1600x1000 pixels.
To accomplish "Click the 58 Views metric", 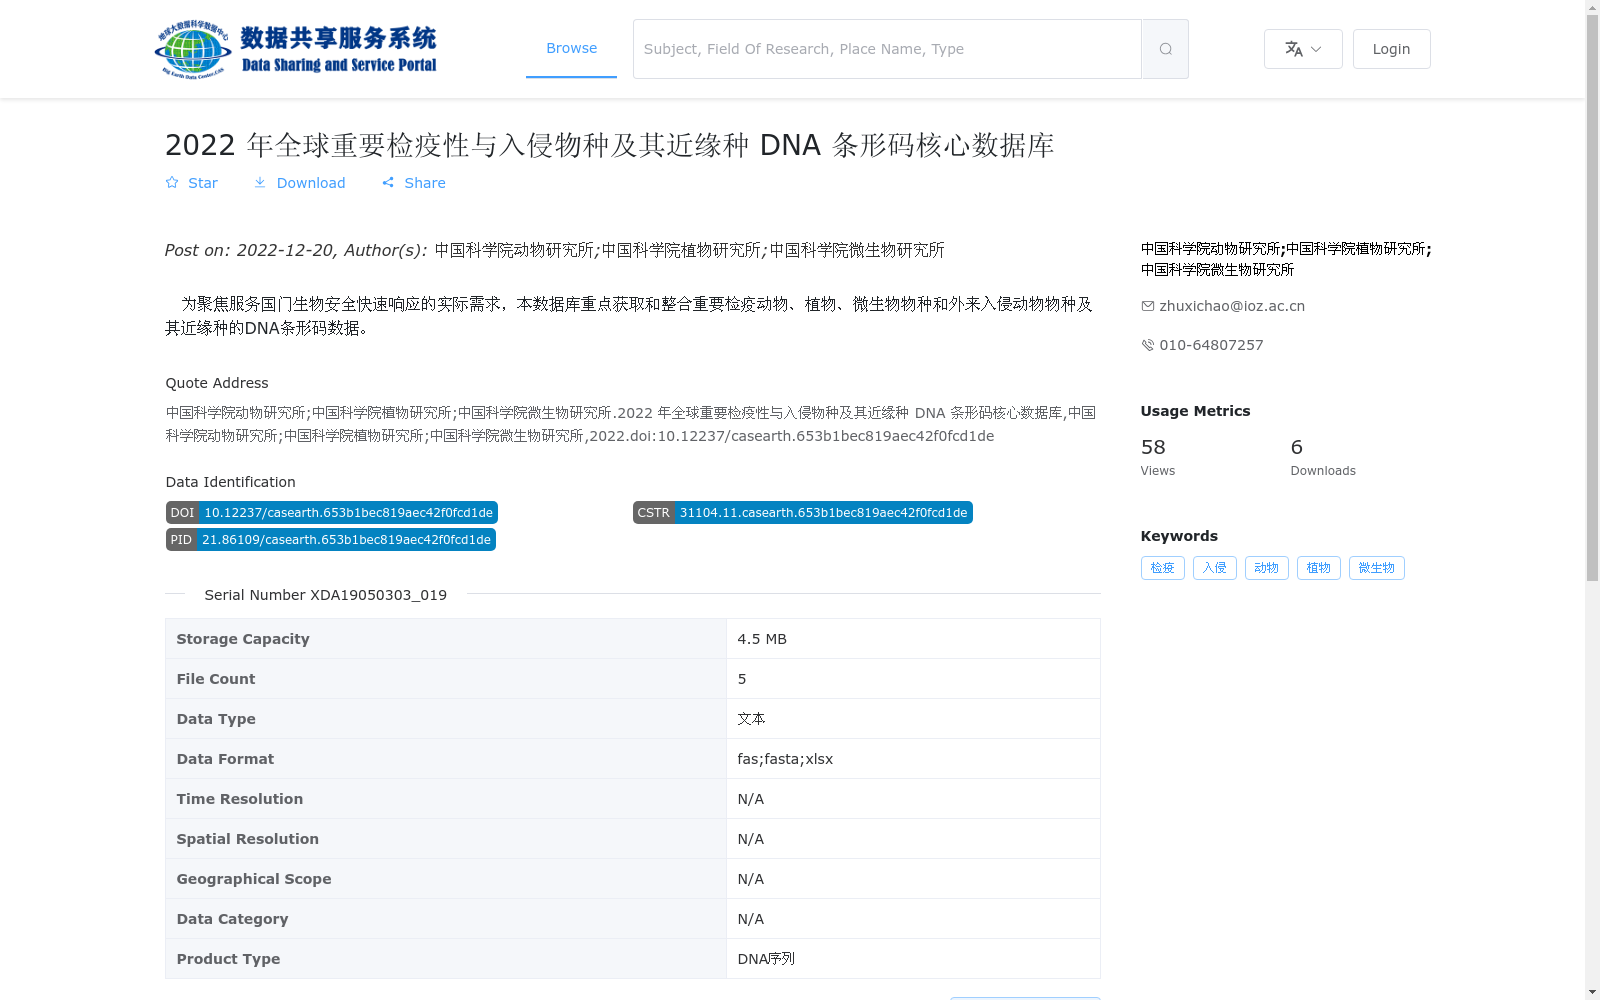I will [1158, 457].
